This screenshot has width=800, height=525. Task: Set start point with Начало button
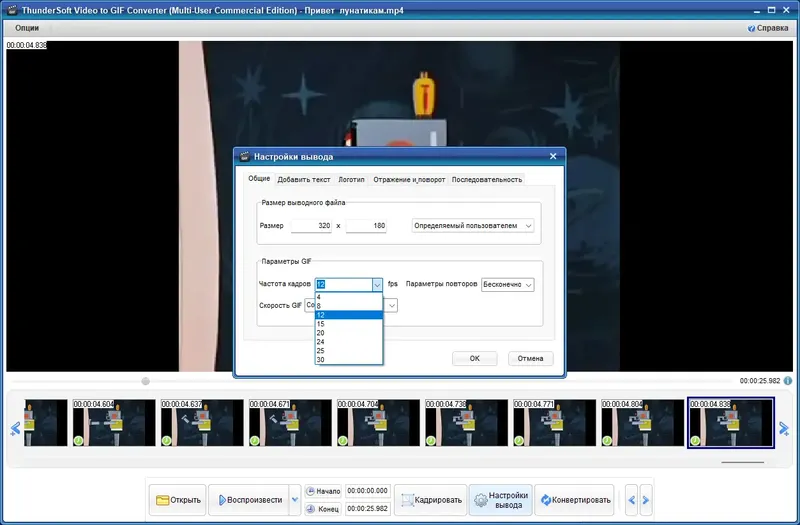click(323, 491)
